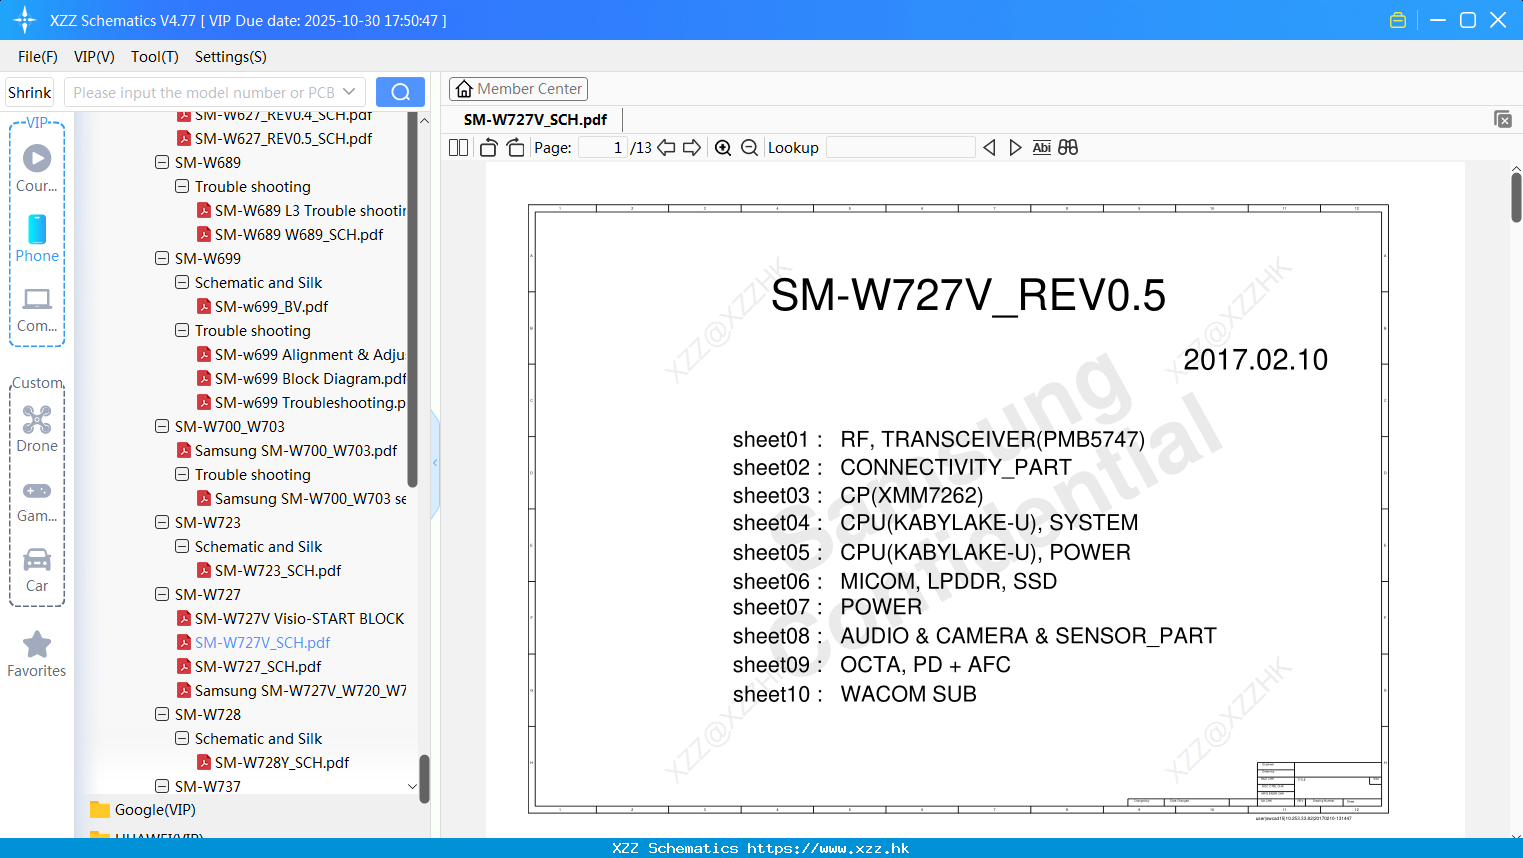The width and height of the screenshot is (1523, 858).
Task: Click the blue search button
Action: click(x=400, y=92)
